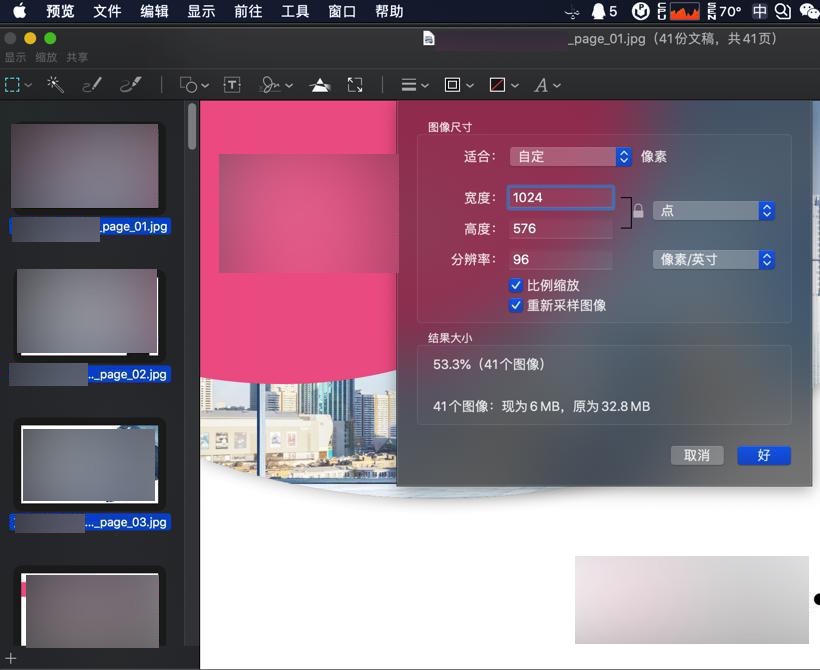Open the Signature tool

click(x=271, y=85)
